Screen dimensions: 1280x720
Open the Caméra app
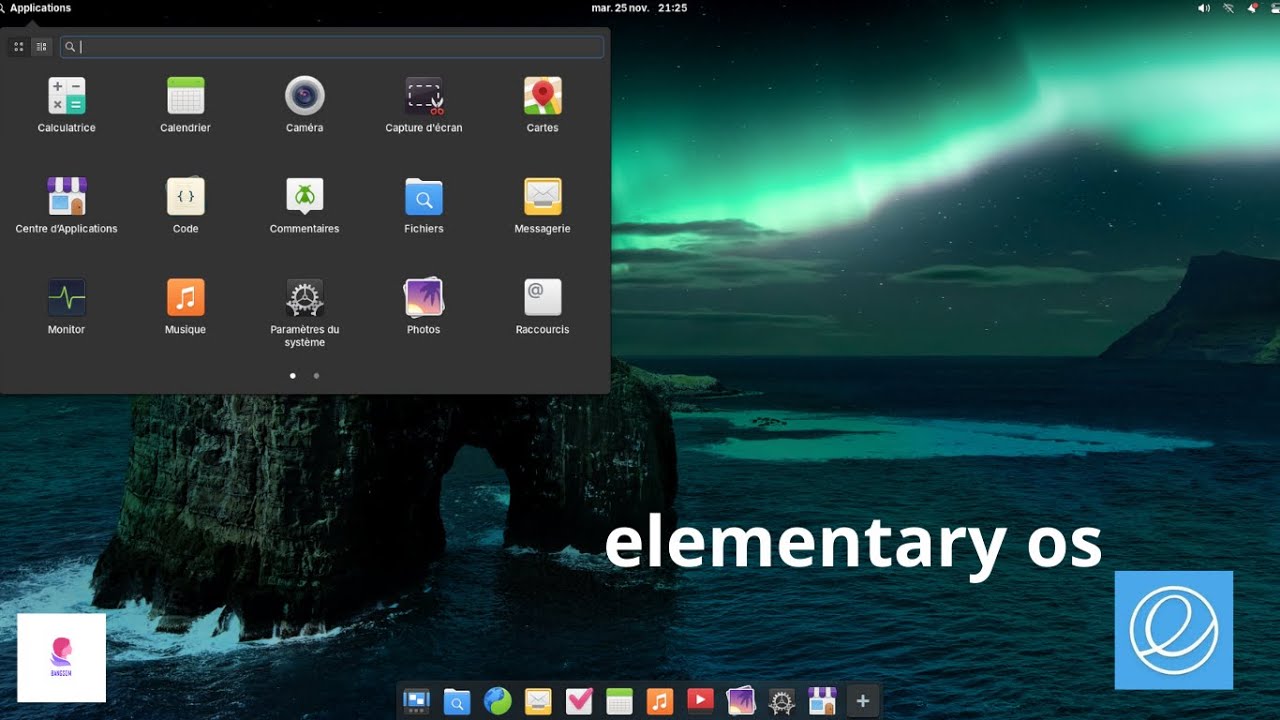pyautogui.click(x=304, y=104)
